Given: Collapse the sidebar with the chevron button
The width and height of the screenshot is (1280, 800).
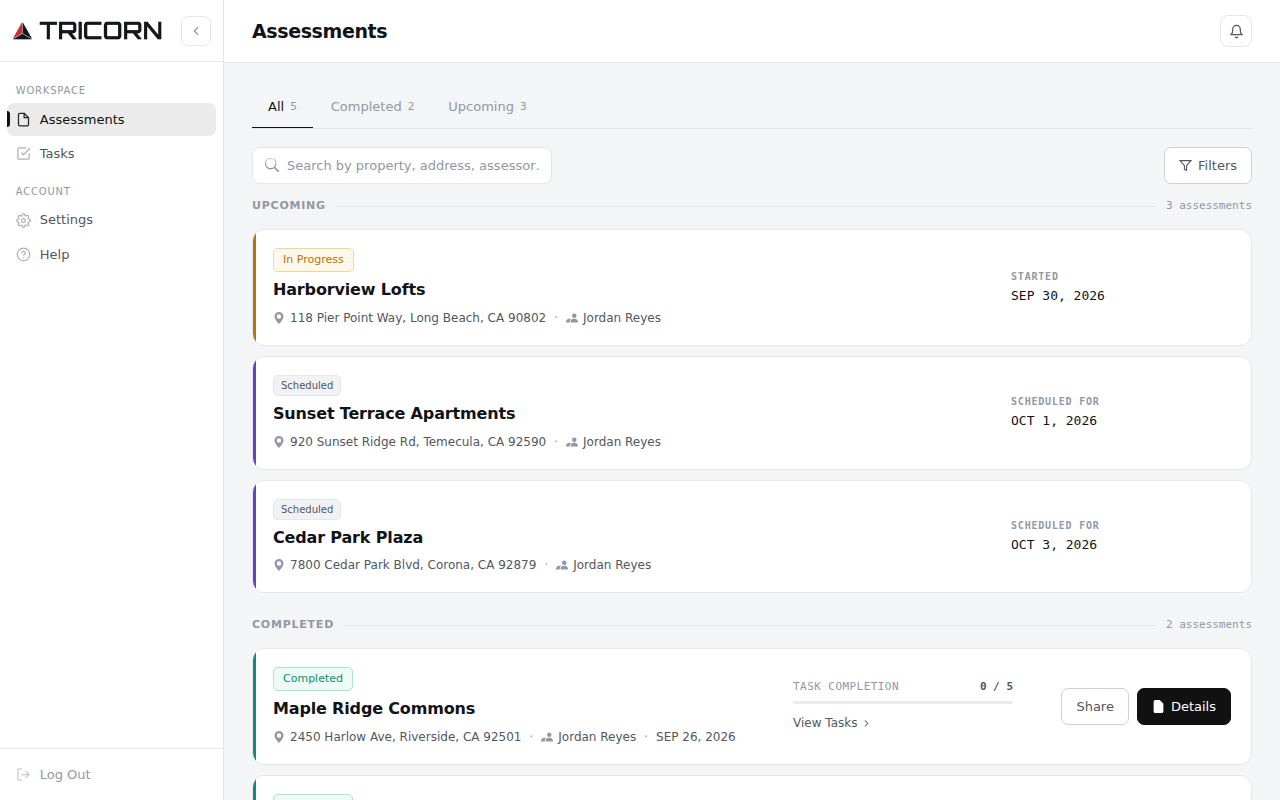Looking at the screenshot, I should (x=196, y=31).
